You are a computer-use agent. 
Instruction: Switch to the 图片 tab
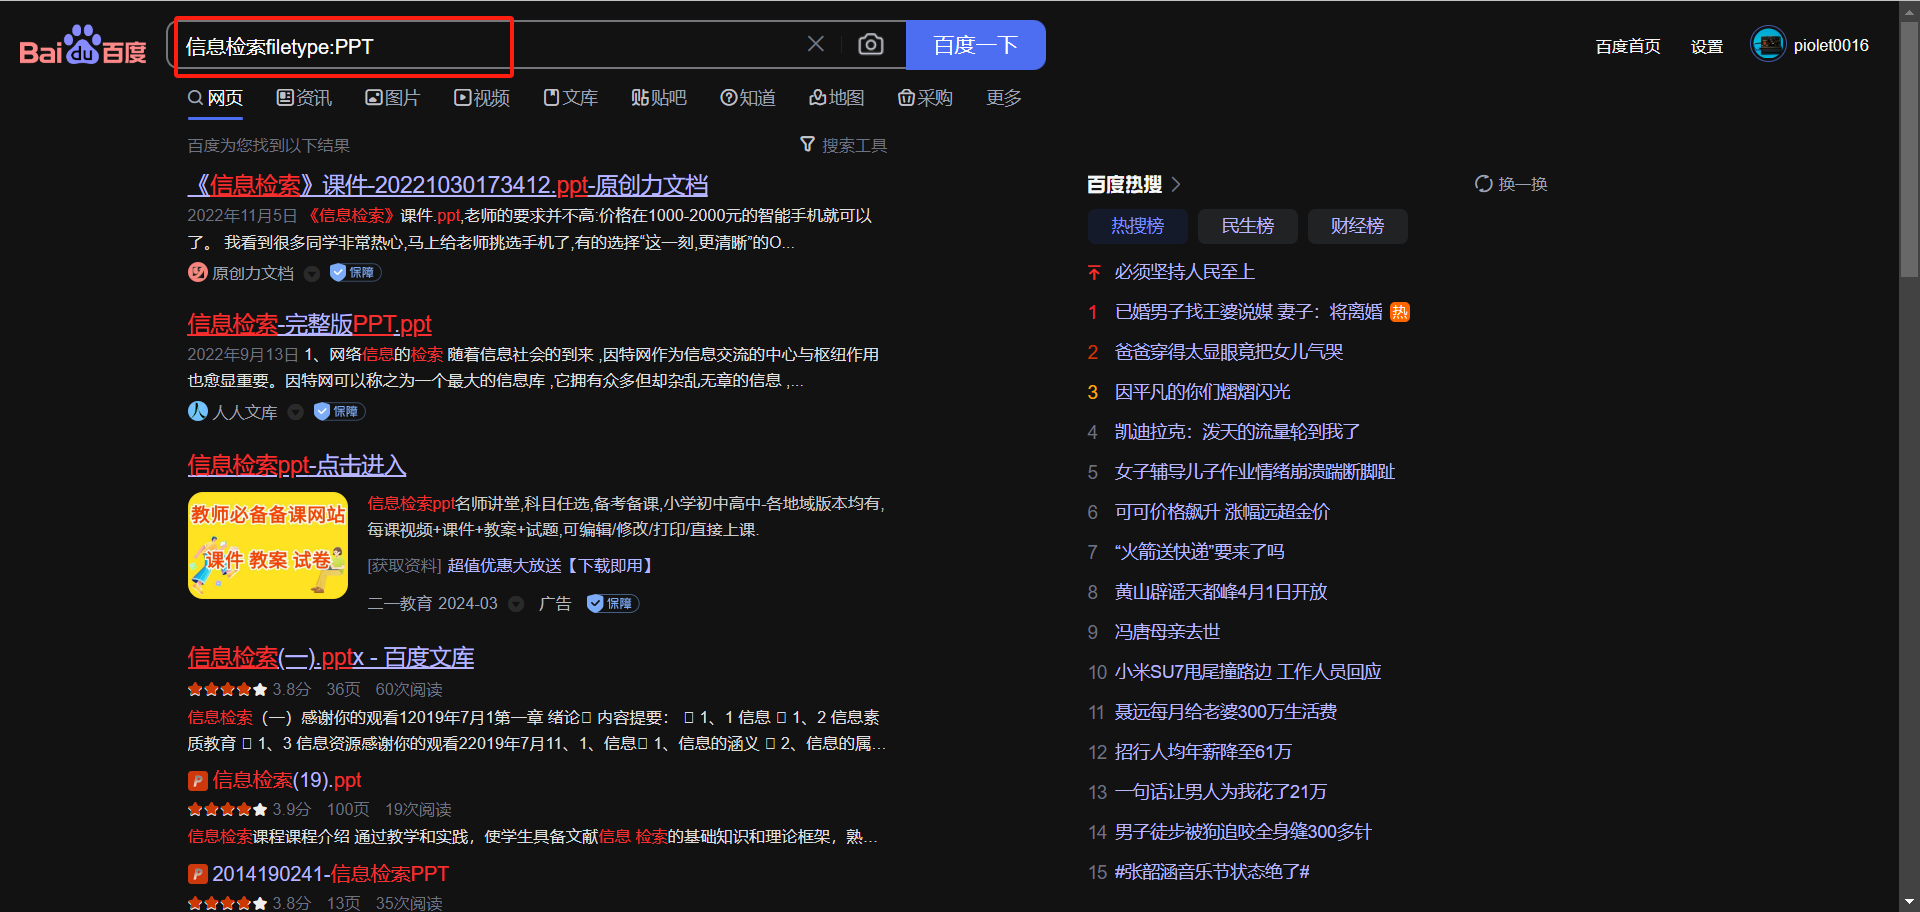coord(392,98)
